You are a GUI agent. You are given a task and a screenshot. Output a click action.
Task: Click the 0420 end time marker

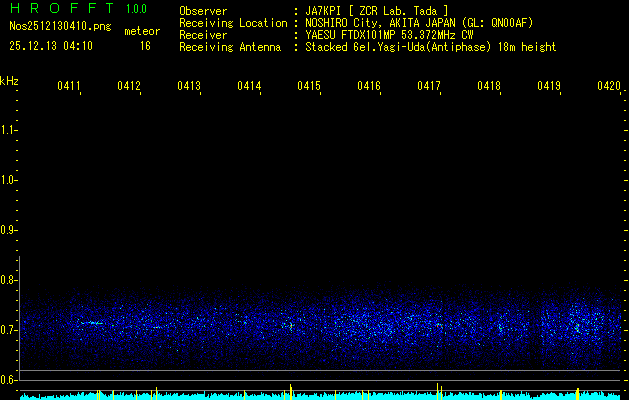(608, 87)
